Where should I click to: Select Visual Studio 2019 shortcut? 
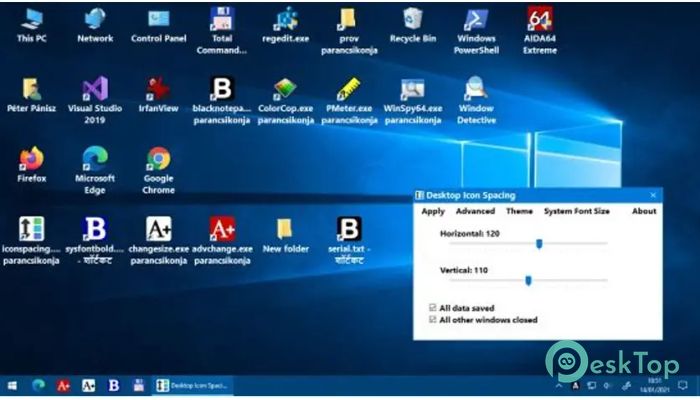pyautogui.click(x=95, y=100)
